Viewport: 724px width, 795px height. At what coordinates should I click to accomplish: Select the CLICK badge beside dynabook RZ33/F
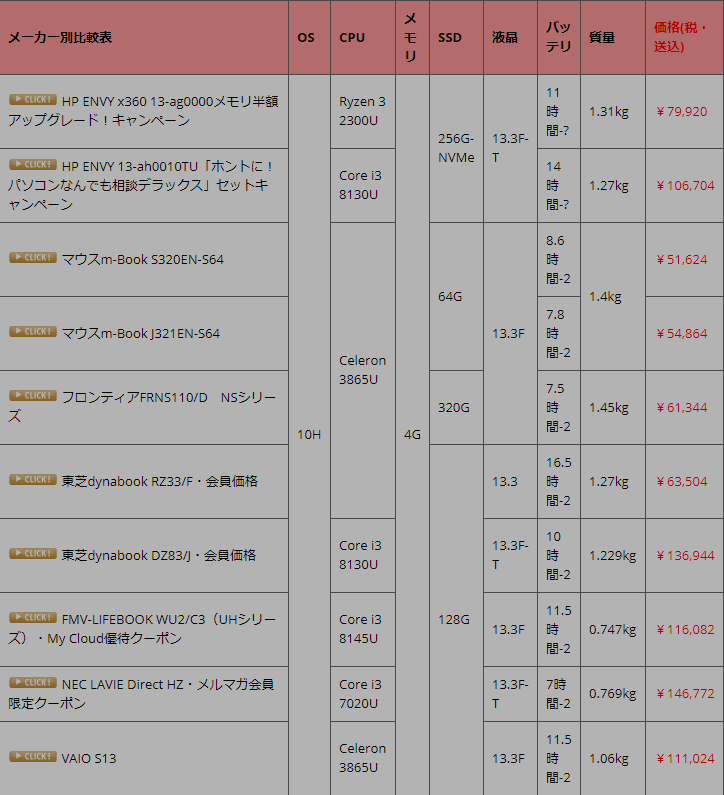pyautogui.click(x=33, y=480)
